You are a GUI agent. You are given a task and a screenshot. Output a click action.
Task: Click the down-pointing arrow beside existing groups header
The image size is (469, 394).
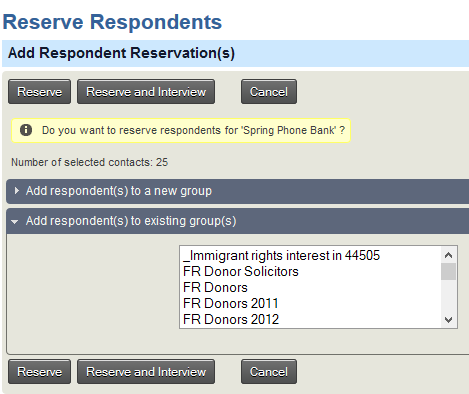[14, 221]
